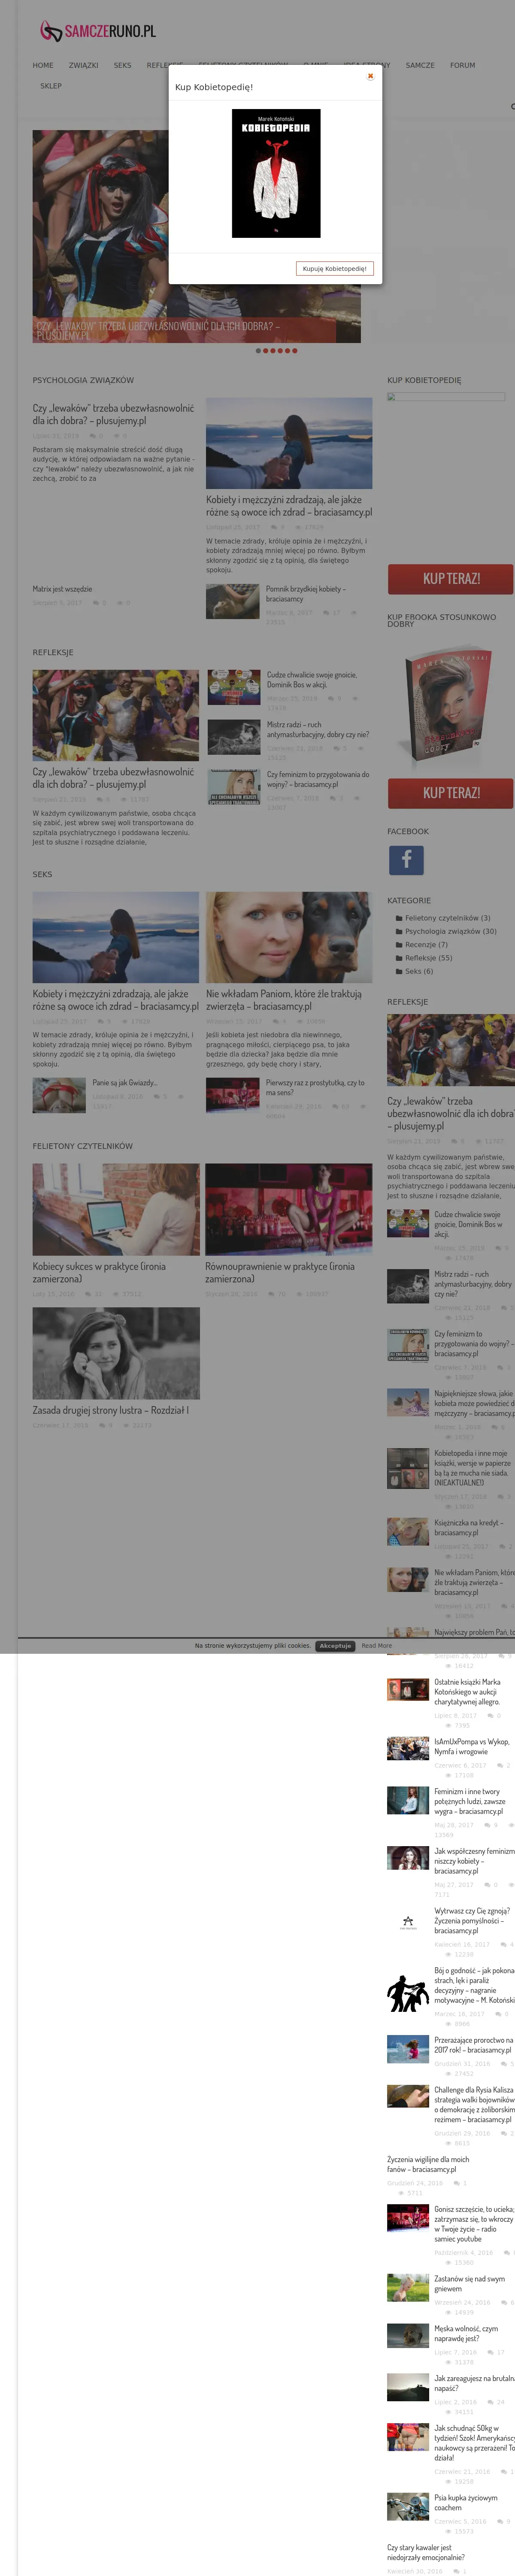Open category Psychologia związków (30)
515x2576 pixels.
tap(451, 931)
